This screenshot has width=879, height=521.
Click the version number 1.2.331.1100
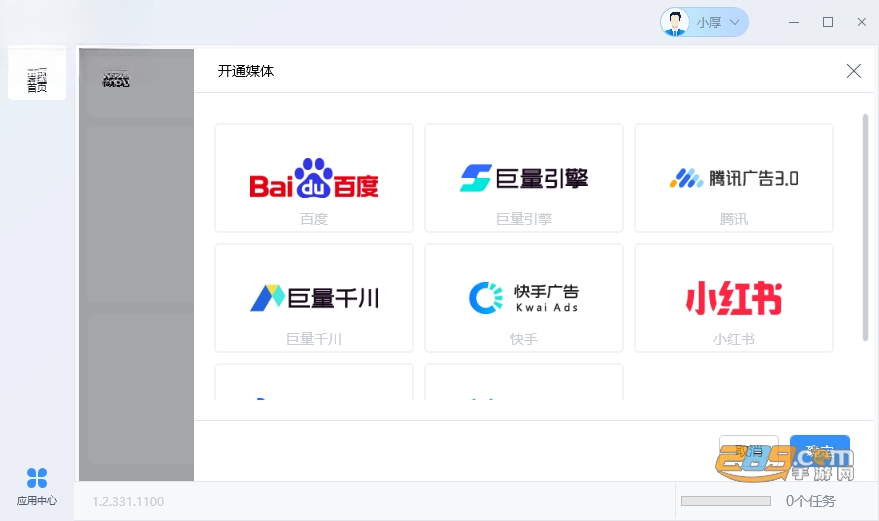point(128,501)
